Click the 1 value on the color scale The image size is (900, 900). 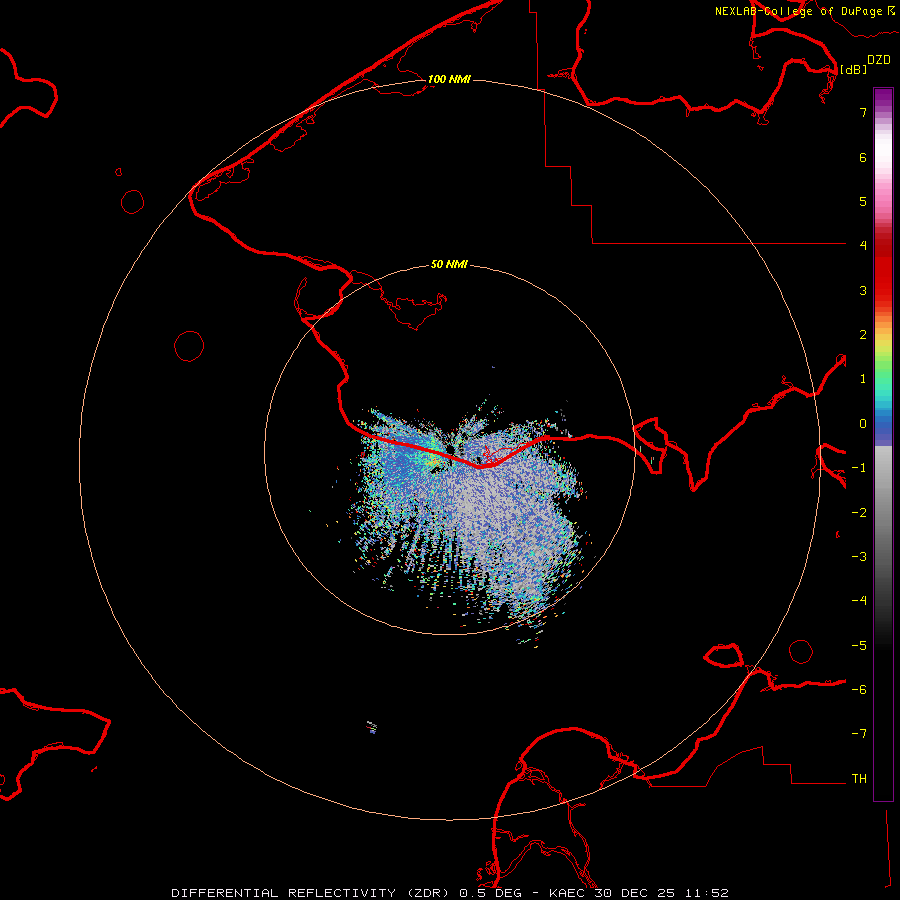pyautogui.click(x=863, y=379)
